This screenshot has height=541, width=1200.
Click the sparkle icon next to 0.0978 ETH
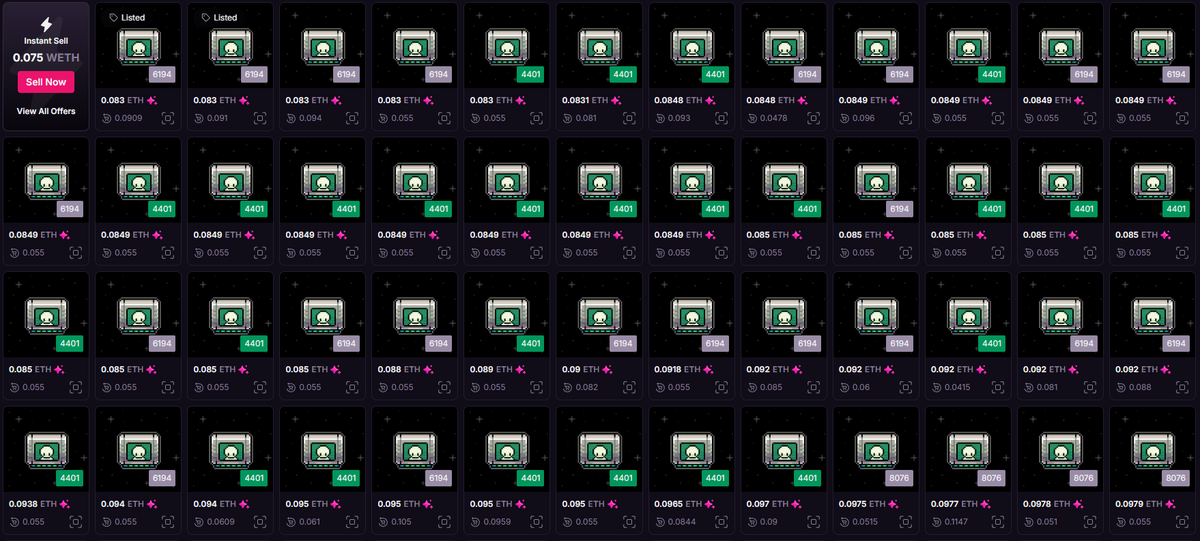coord(1076,504)
